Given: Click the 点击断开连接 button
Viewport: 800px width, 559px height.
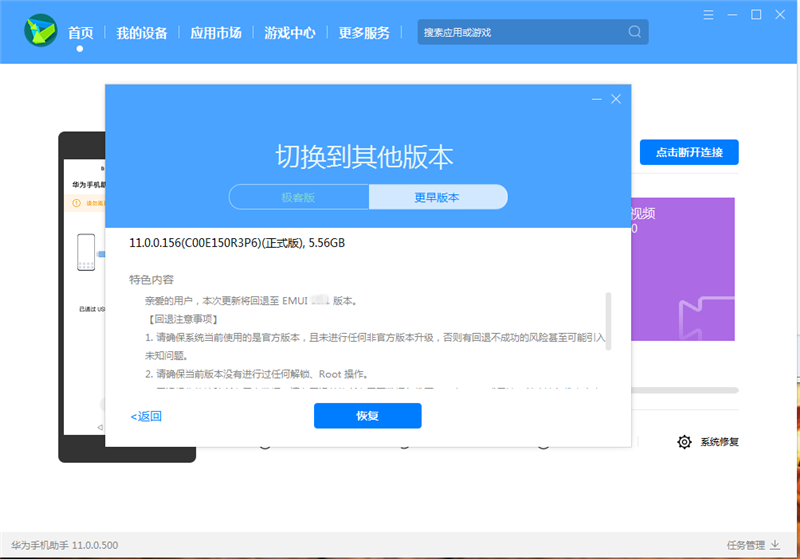Looking at the screenshot, I should pyautogui.click(x=688, y=153).
